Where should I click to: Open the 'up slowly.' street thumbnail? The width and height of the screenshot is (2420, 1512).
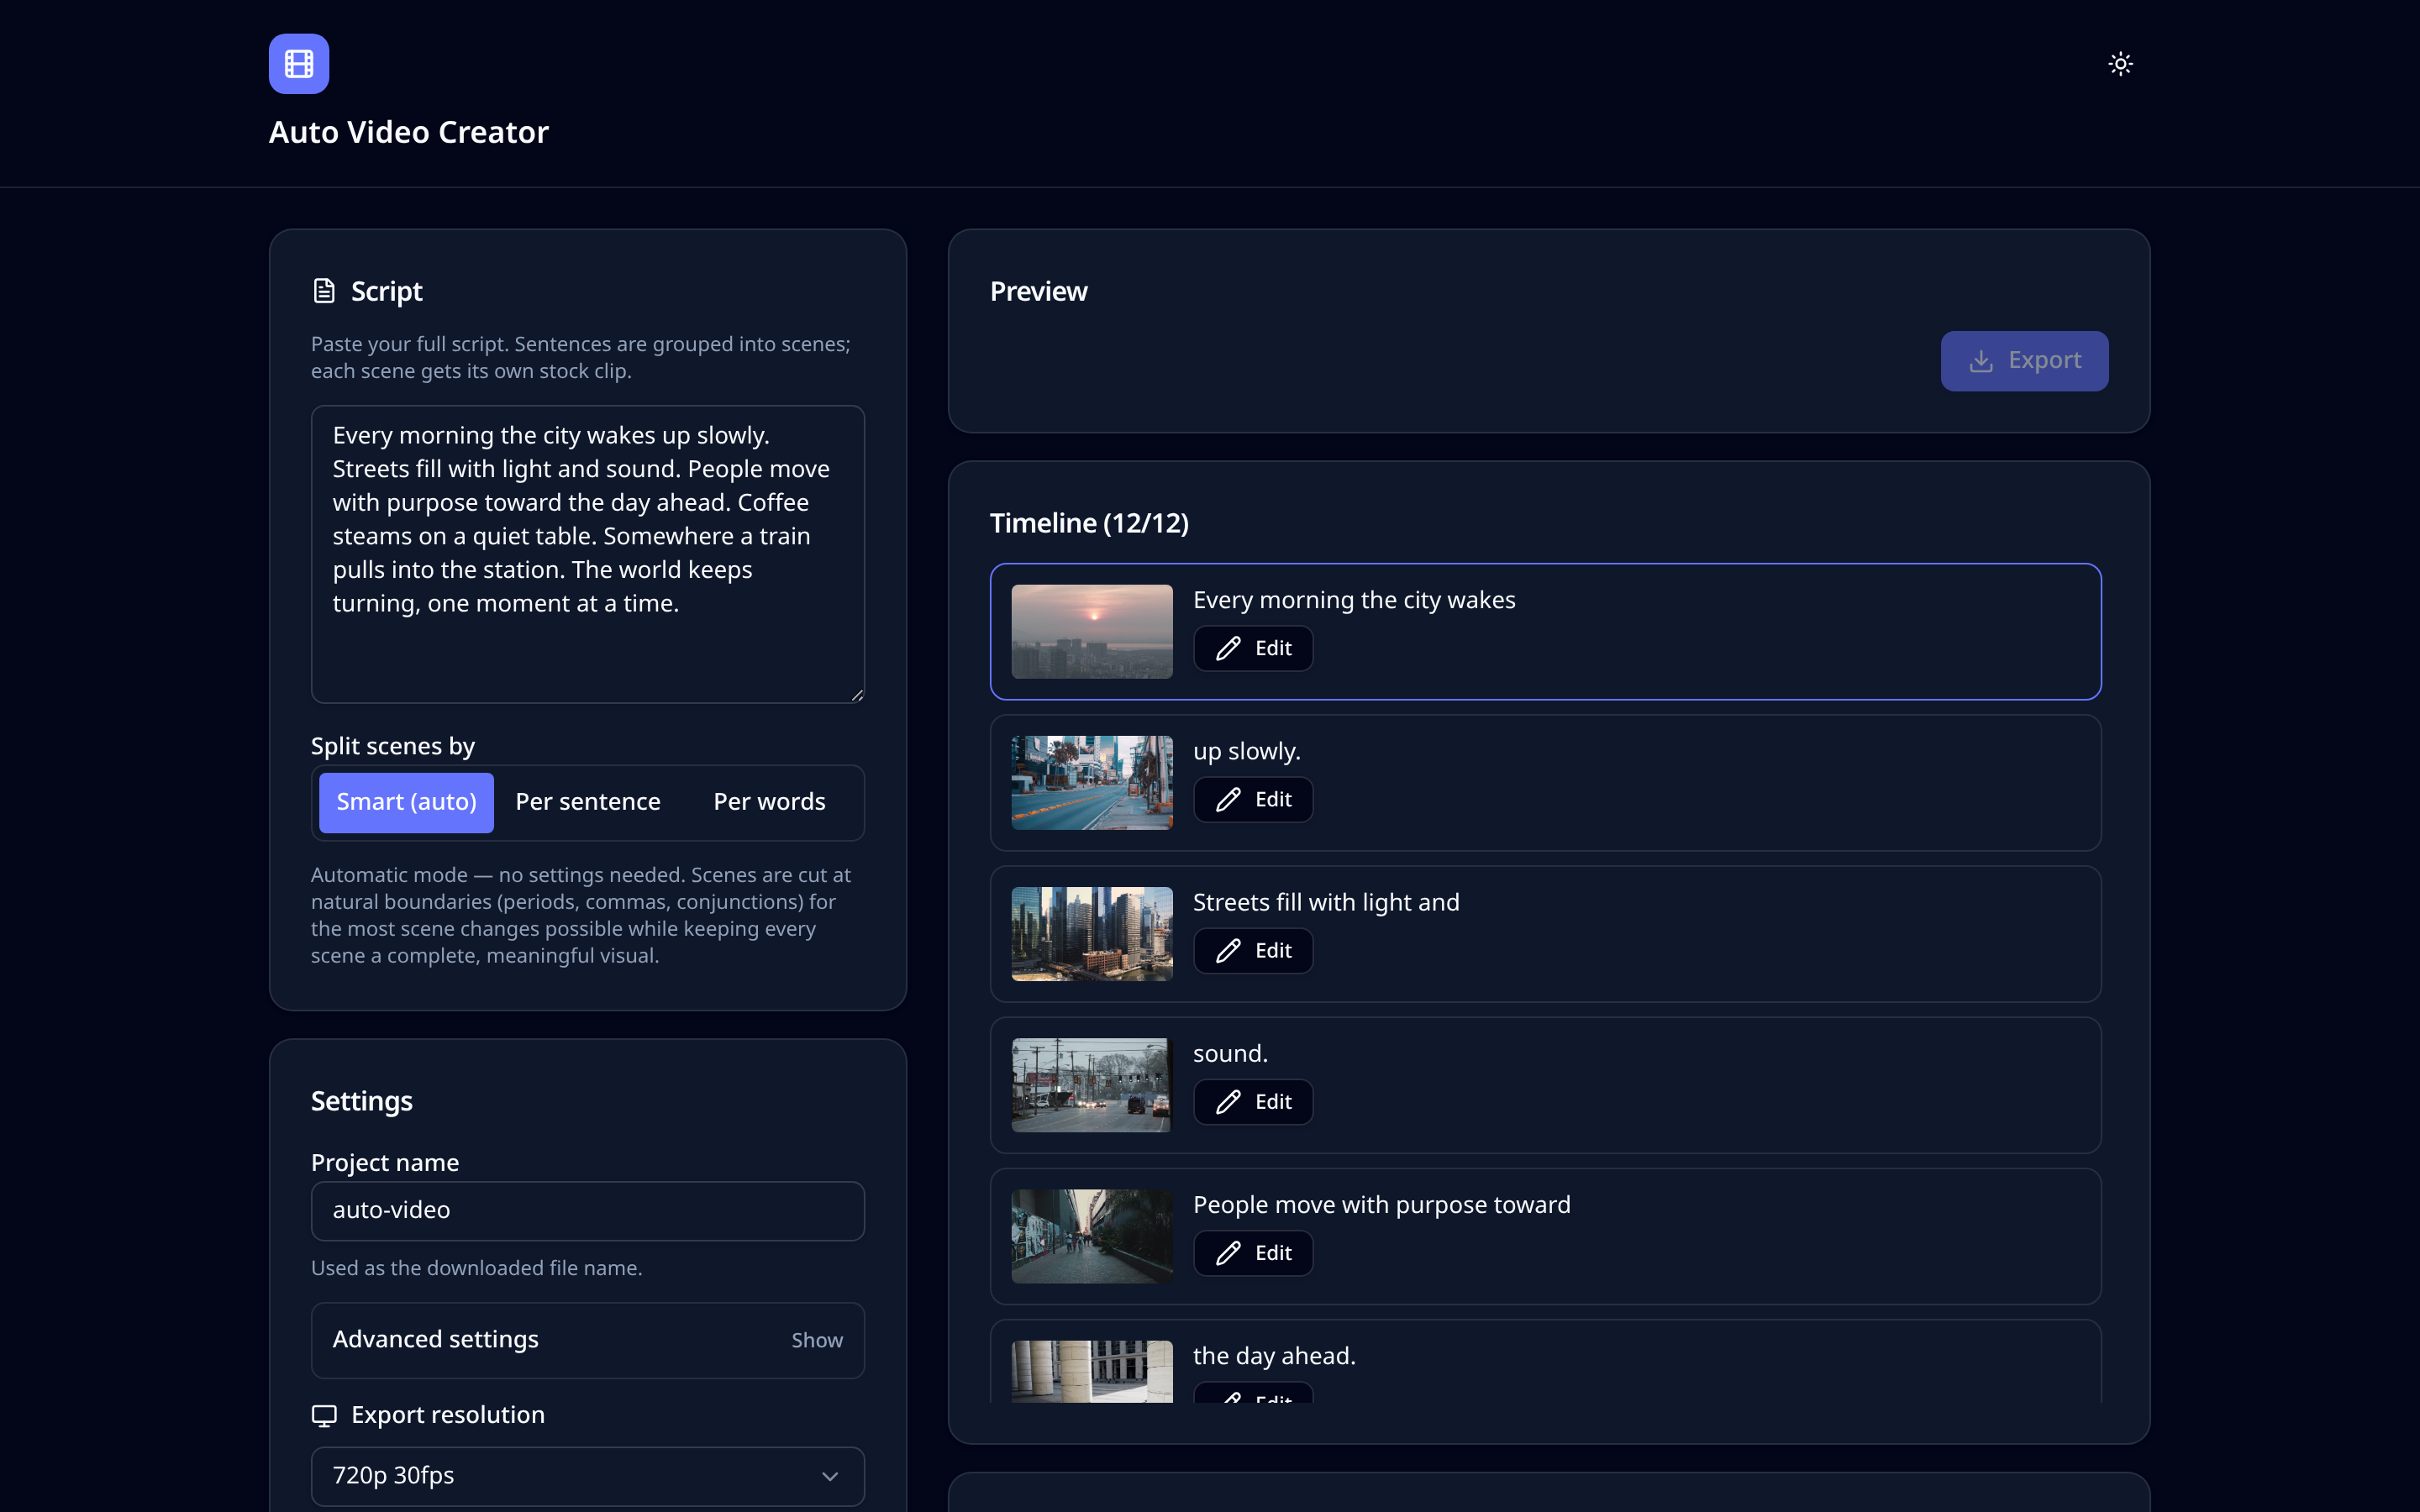coord(1092,783)
